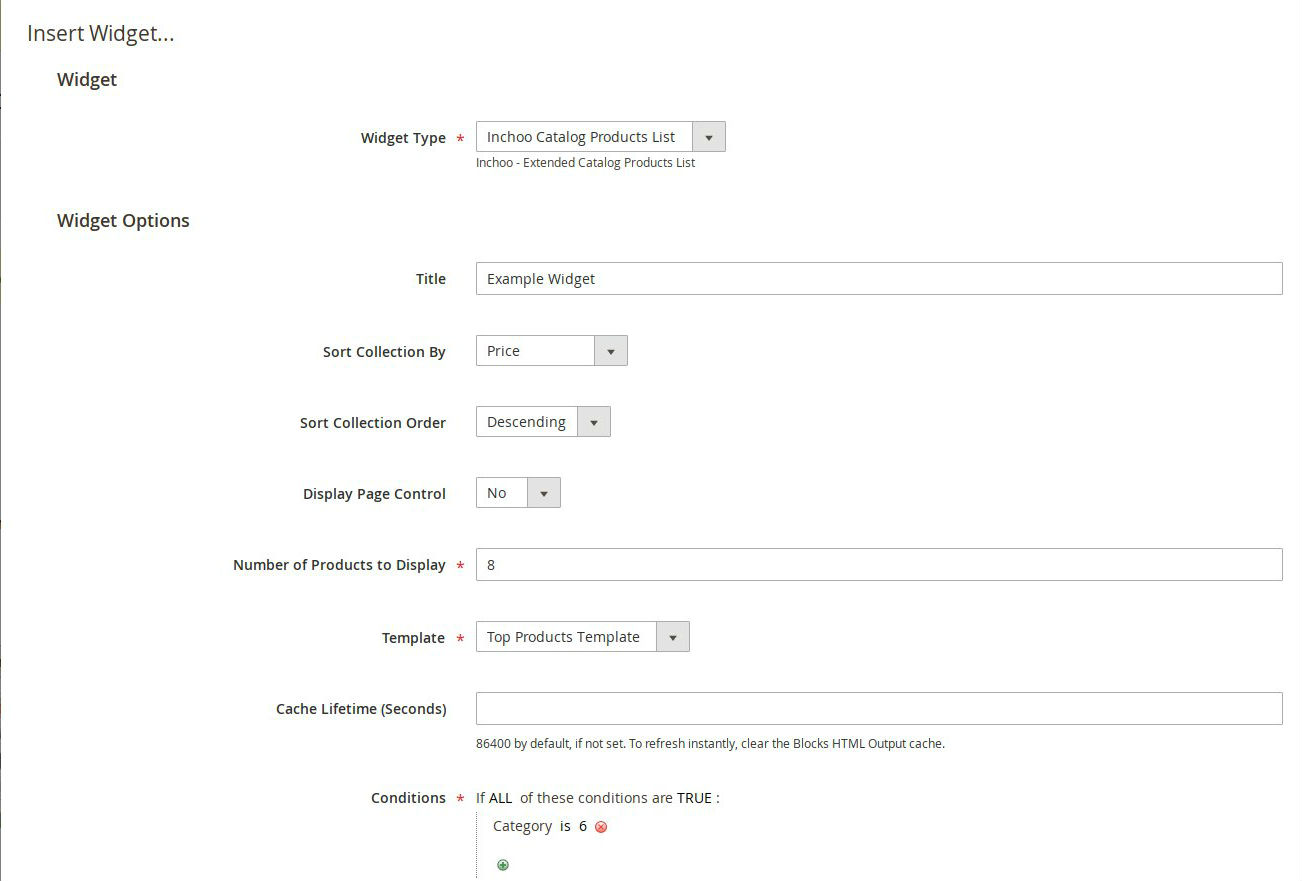Viewport: 1302px width, 881px height.
Task: Select the Widget section heading
Action: [87, 80]
